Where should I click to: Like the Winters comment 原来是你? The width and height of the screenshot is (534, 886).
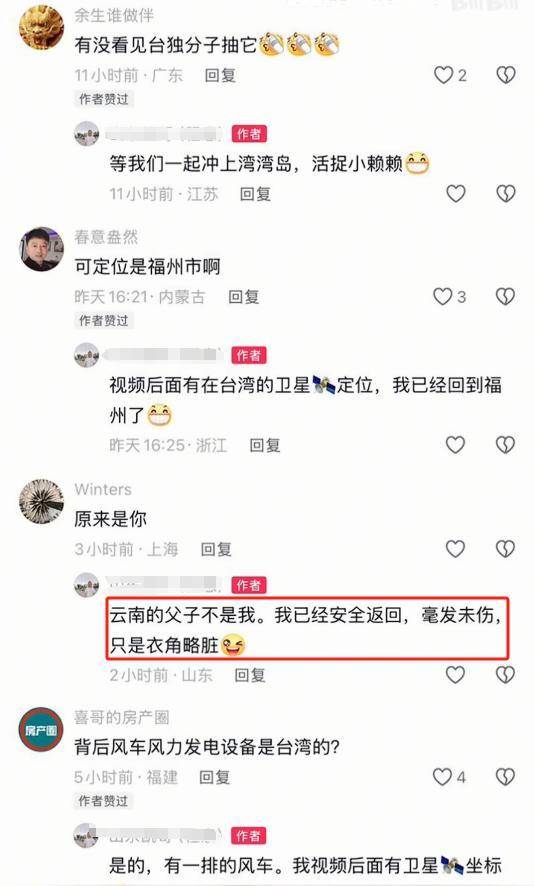click(x=455, y=548)
